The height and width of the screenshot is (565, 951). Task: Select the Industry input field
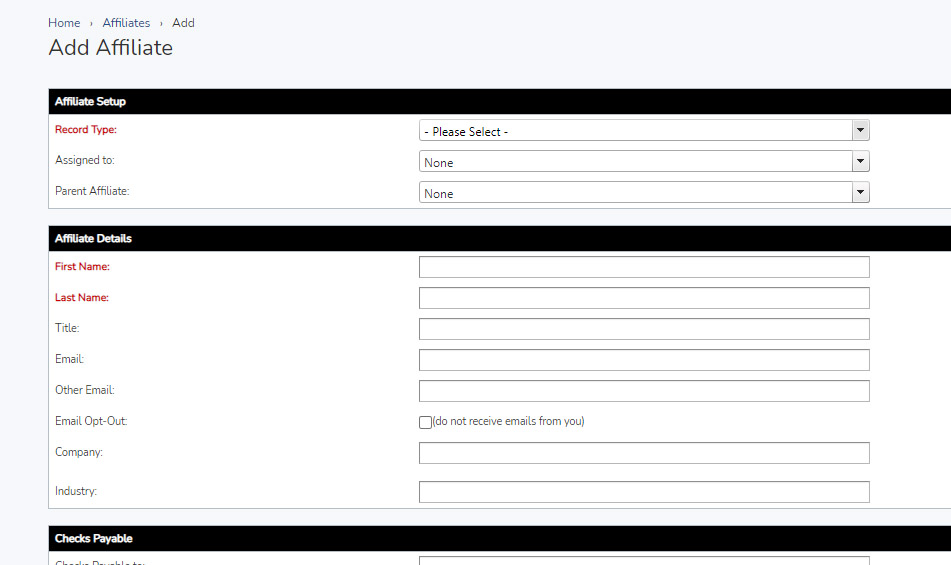[x=643, y=492]
